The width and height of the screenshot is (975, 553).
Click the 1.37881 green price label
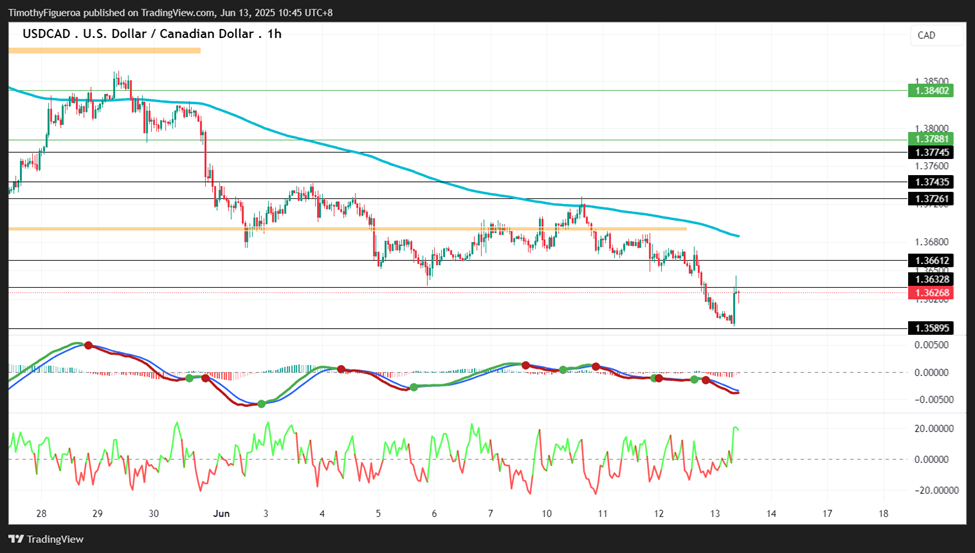click(930, 139)
